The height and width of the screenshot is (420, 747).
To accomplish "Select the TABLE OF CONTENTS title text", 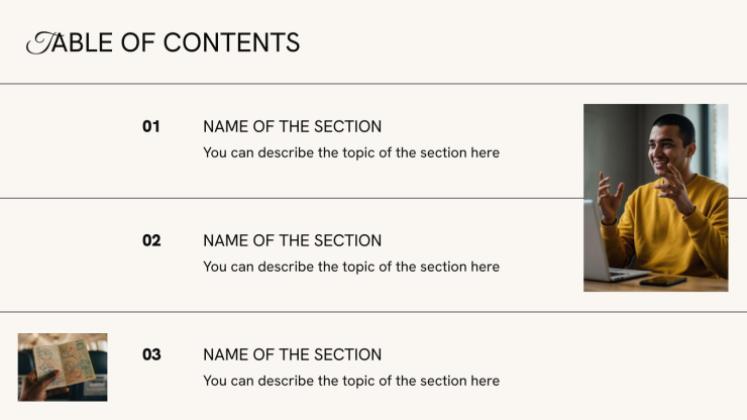I will pos(163,43).
